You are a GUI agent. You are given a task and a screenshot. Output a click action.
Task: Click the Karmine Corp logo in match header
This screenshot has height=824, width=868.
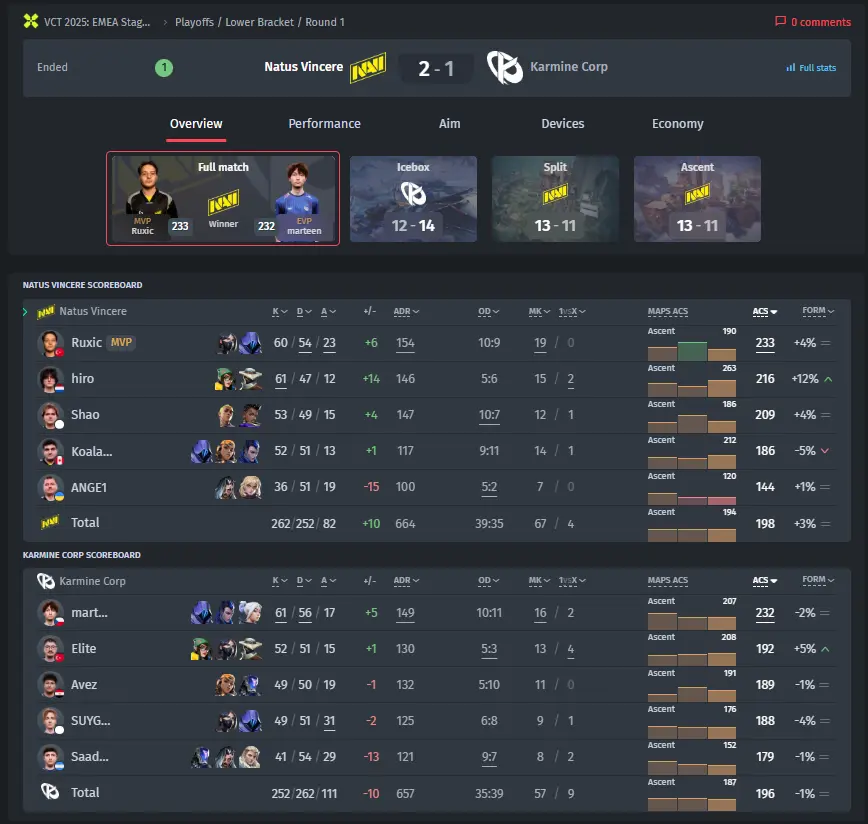click(504, 68)
